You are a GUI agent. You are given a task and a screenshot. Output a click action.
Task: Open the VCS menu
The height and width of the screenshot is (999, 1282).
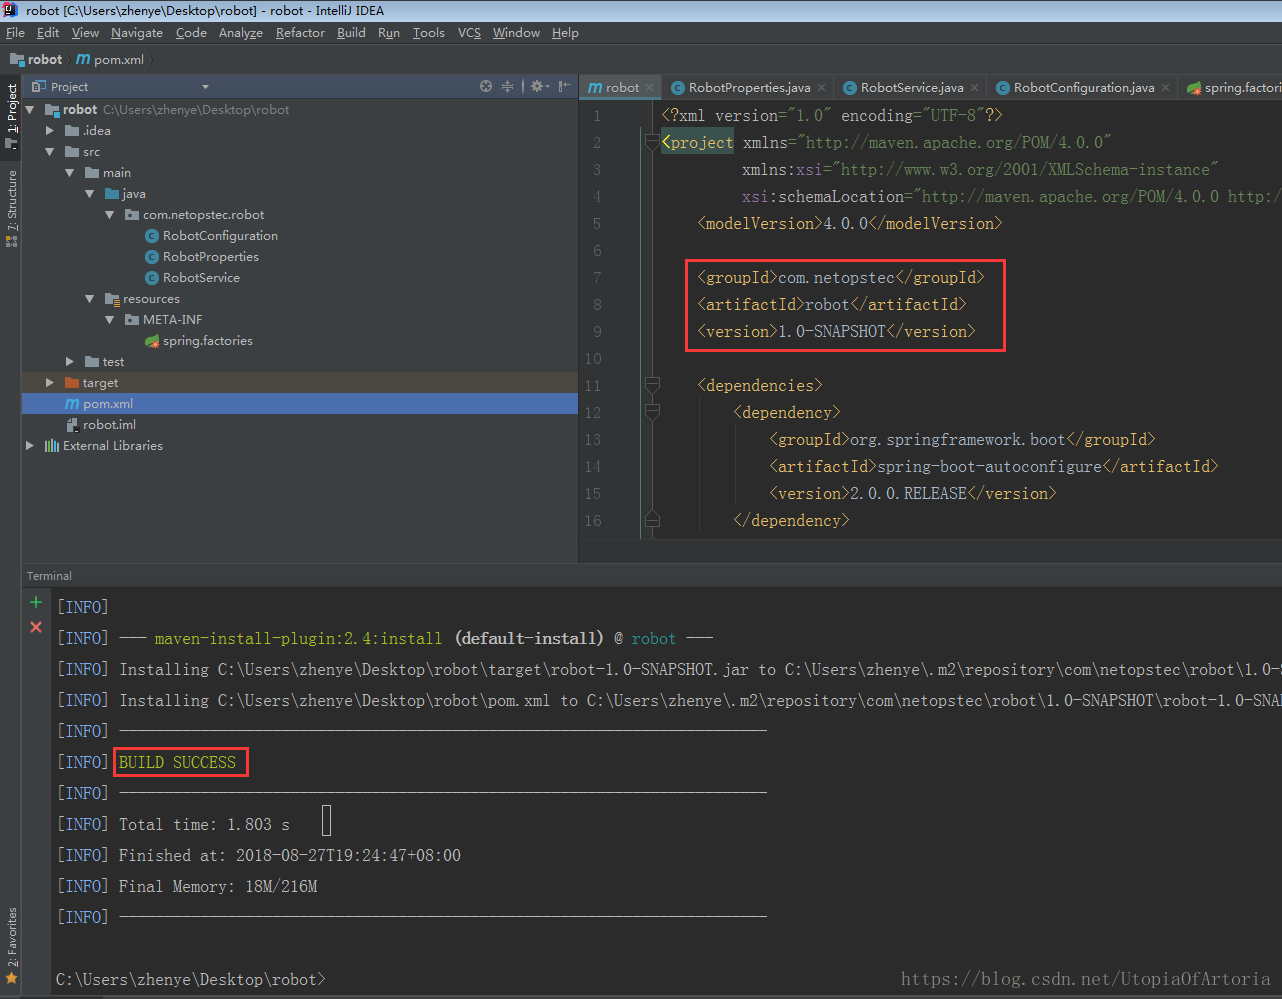point(469,33)
